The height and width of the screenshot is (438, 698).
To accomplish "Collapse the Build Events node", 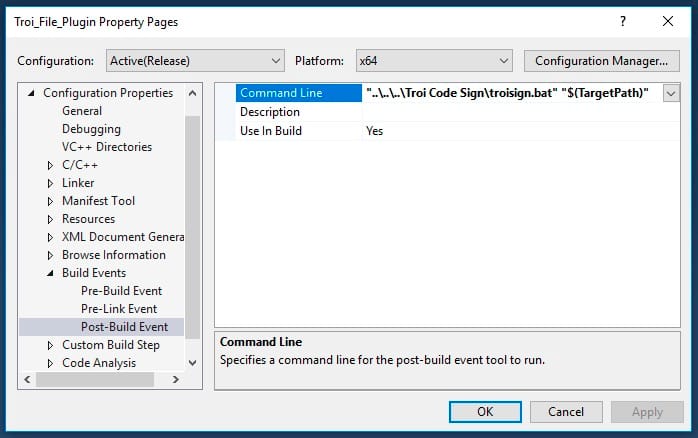I will pyautogui.click(x=51, y=273).
